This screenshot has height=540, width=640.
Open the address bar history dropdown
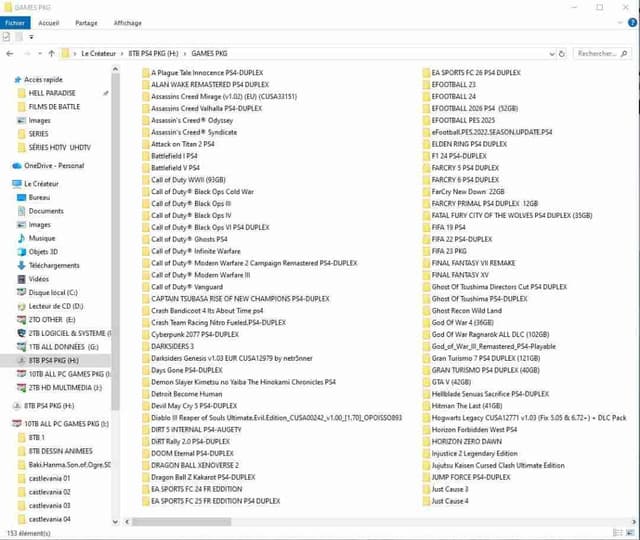[x=552, y=53]
